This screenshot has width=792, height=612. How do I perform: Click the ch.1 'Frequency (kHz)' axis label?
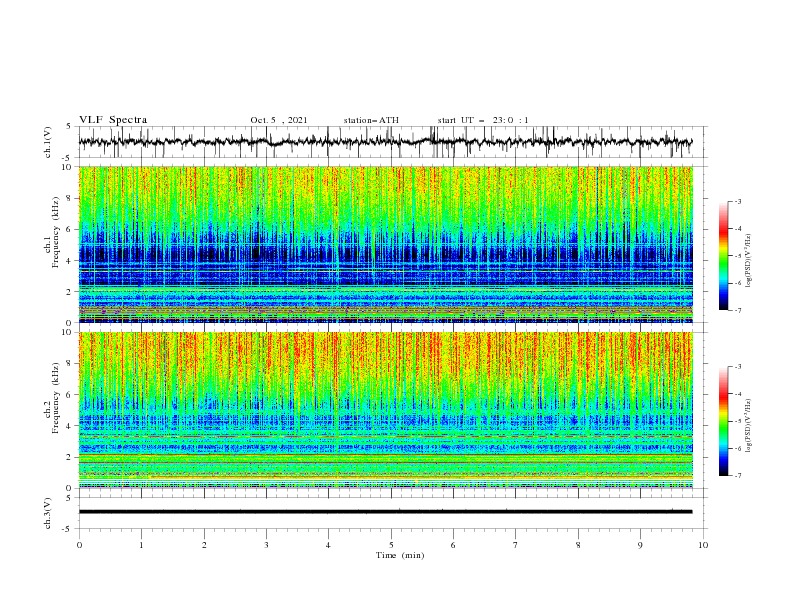[56, 230]
